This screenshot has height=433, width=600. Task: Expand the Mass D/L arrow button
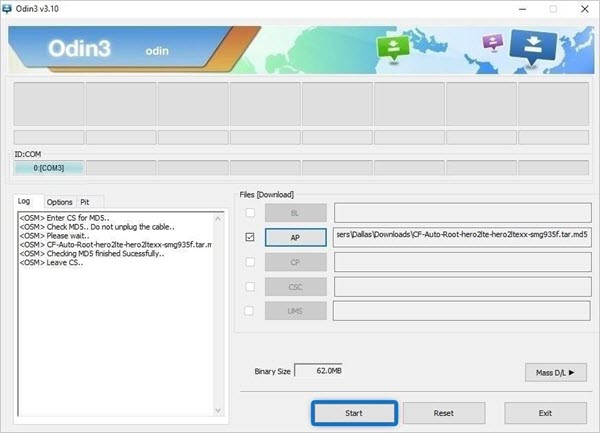(x=555, y=372)
